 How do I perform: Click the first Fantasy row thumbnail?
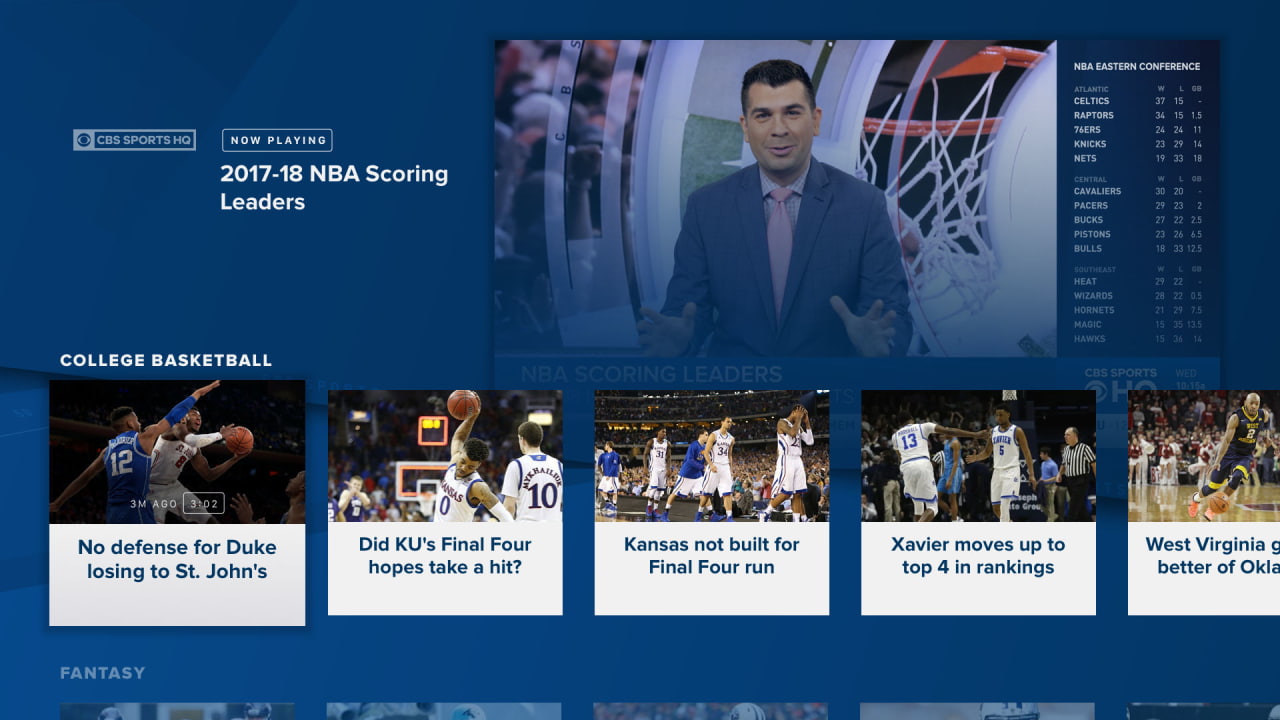pos(177,712)
